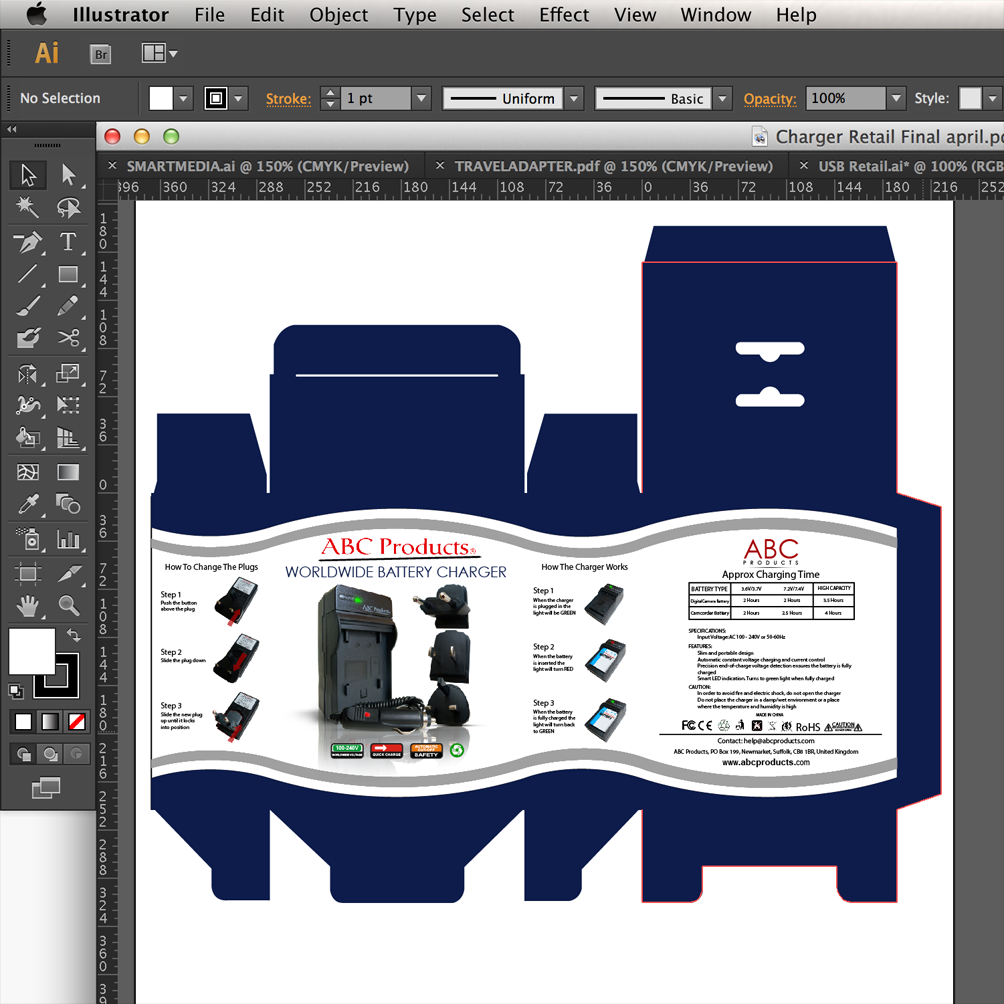Enable Draw Inside mode
Viewport: 1004px width, 1004px height.
(76, 754)
